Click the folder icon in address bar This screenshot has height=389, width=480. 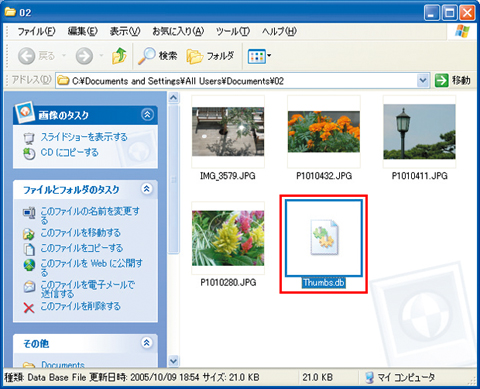pos(63,81)
